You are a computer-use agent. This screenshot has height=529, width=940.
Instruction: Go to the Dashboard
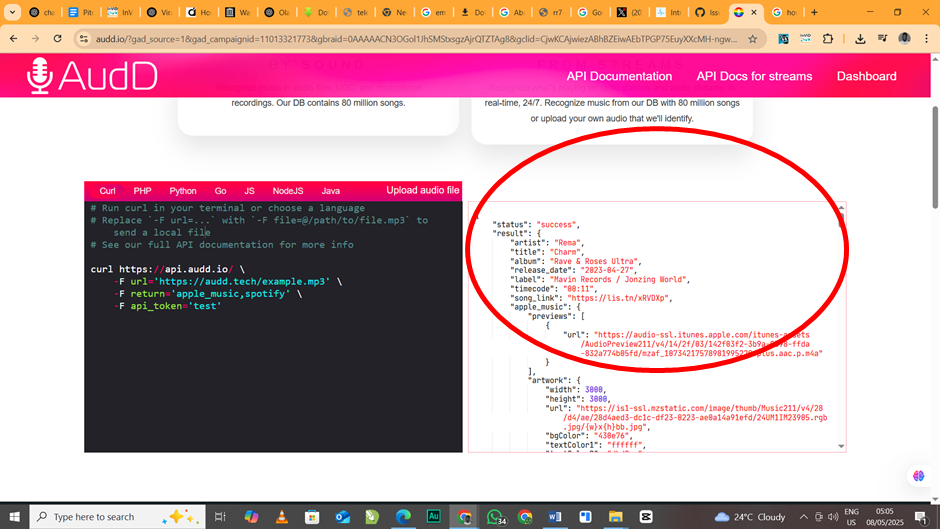(x=866, y=76)
